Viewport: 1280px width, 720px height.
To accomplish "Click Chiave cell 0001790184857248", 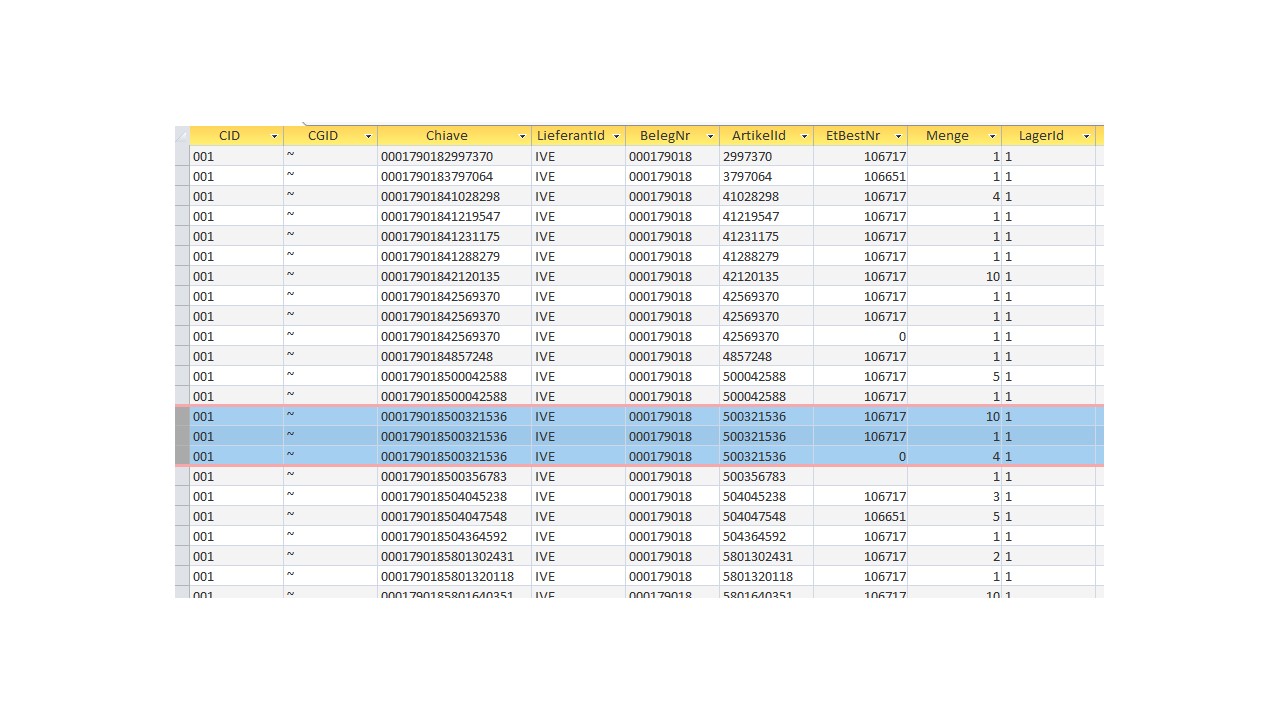I will 454,356.
